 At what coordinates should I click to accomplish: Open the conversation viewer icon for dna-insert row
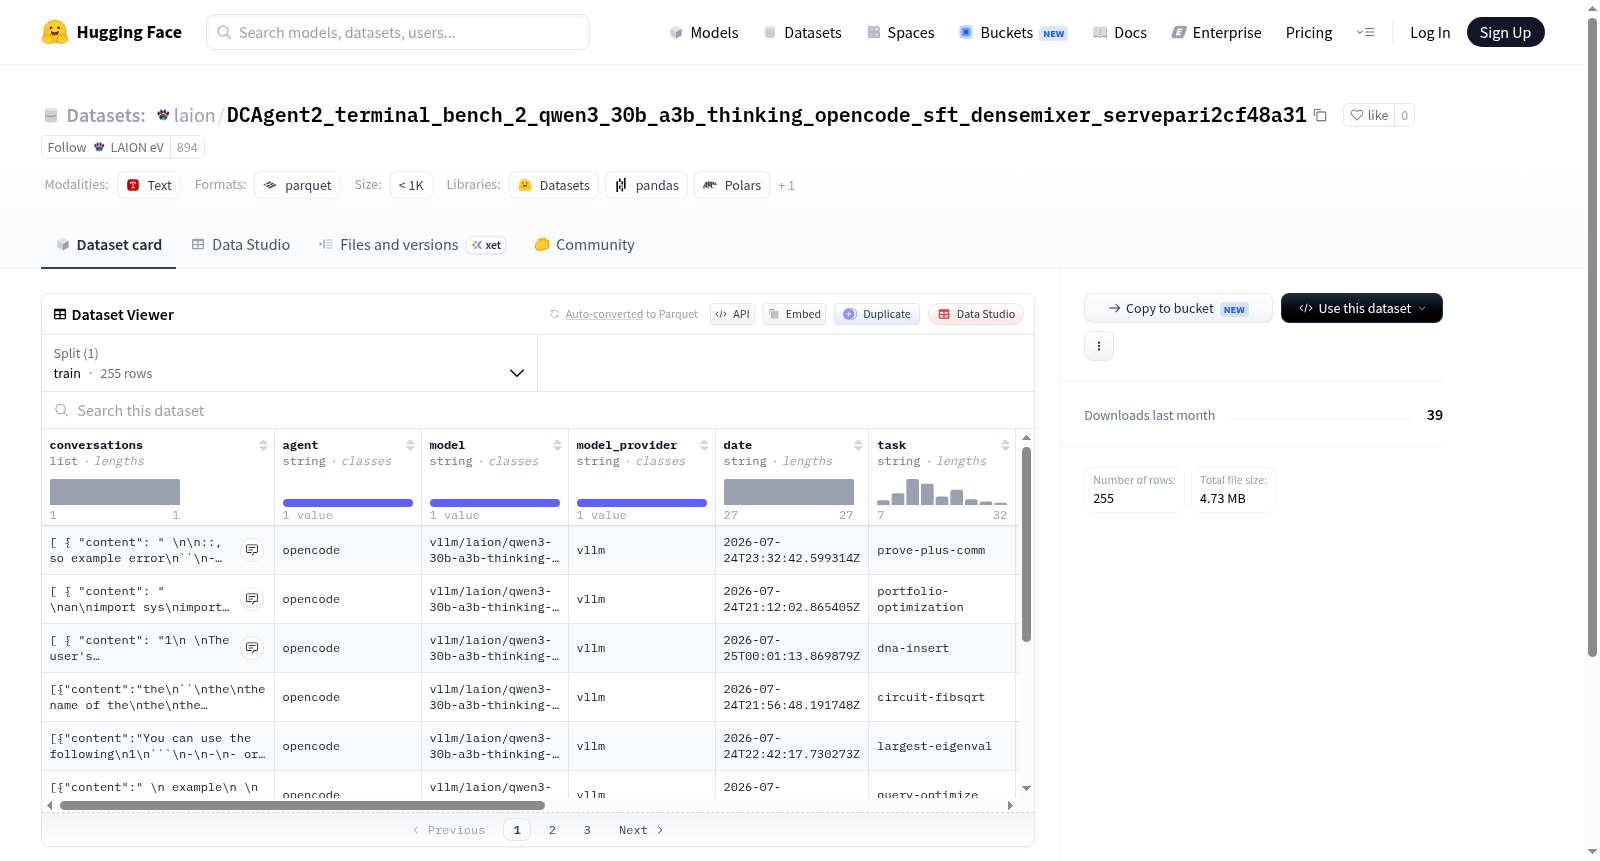(x=252, y=648)
